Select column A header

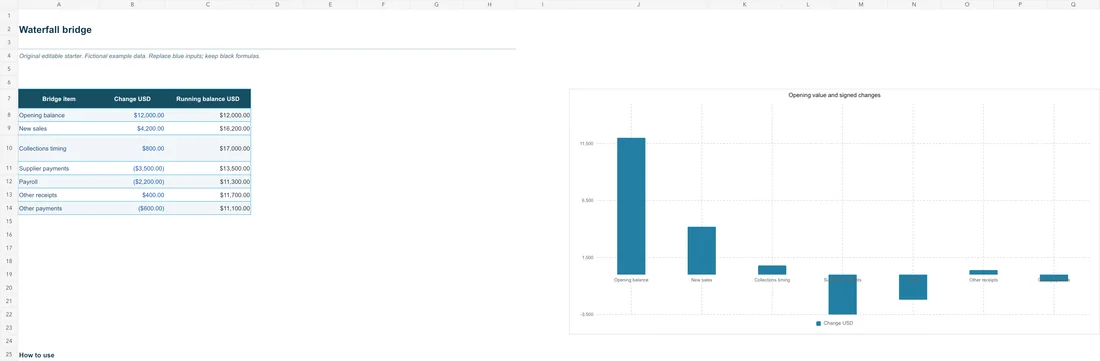coord(59,5)
